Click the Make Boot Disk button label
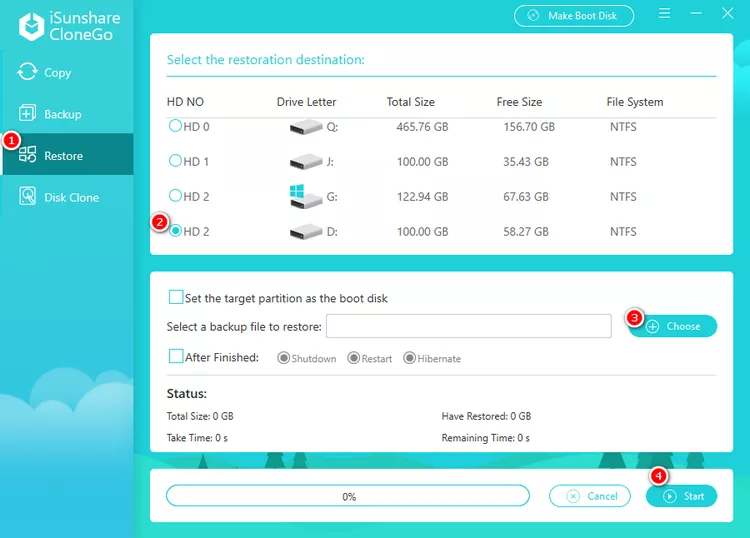The width and height of the screenshot is (750, 538). tap(583, 16)
